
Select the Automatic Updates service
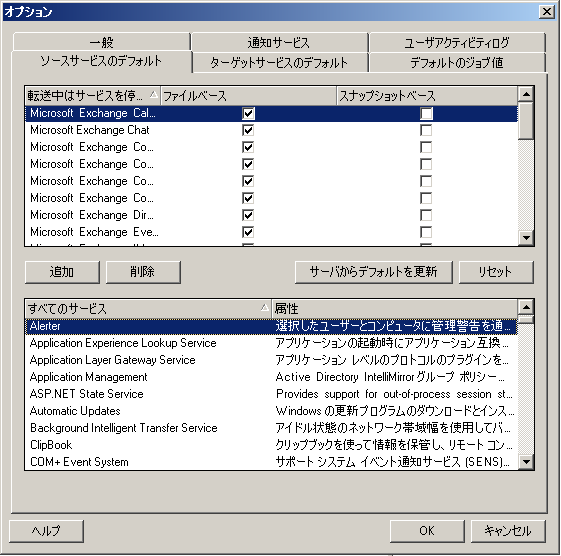pos(272,411)
